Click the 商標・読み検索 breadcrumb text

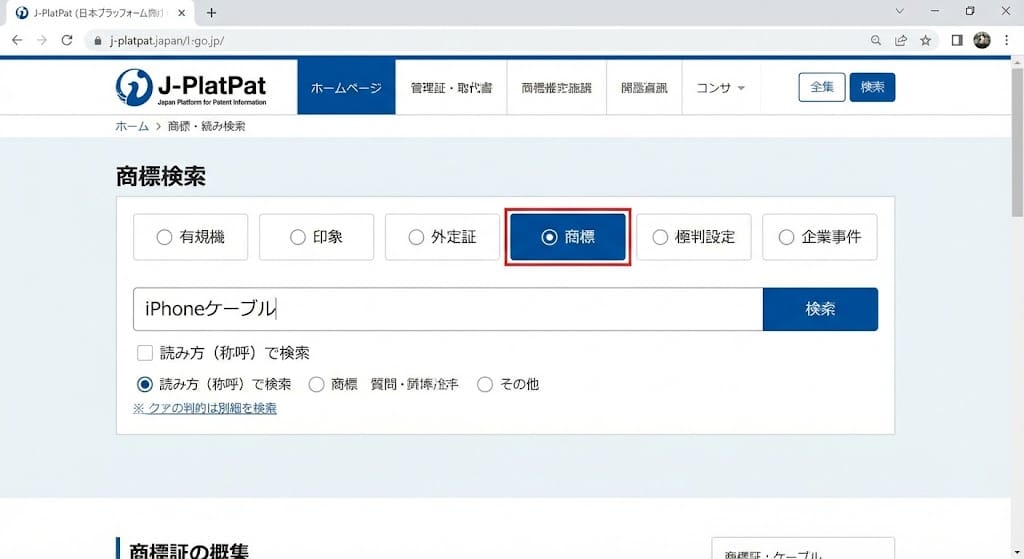(206, 126)
